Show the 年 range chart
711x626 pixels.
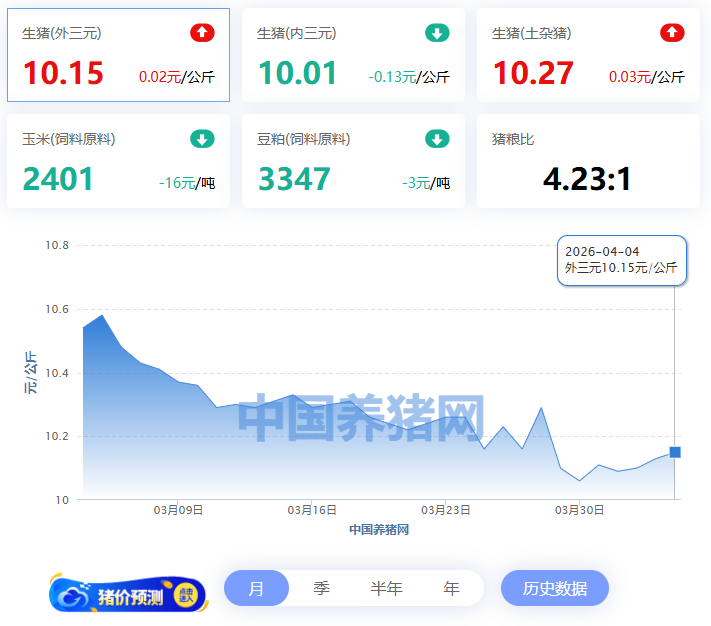(451, 589)
